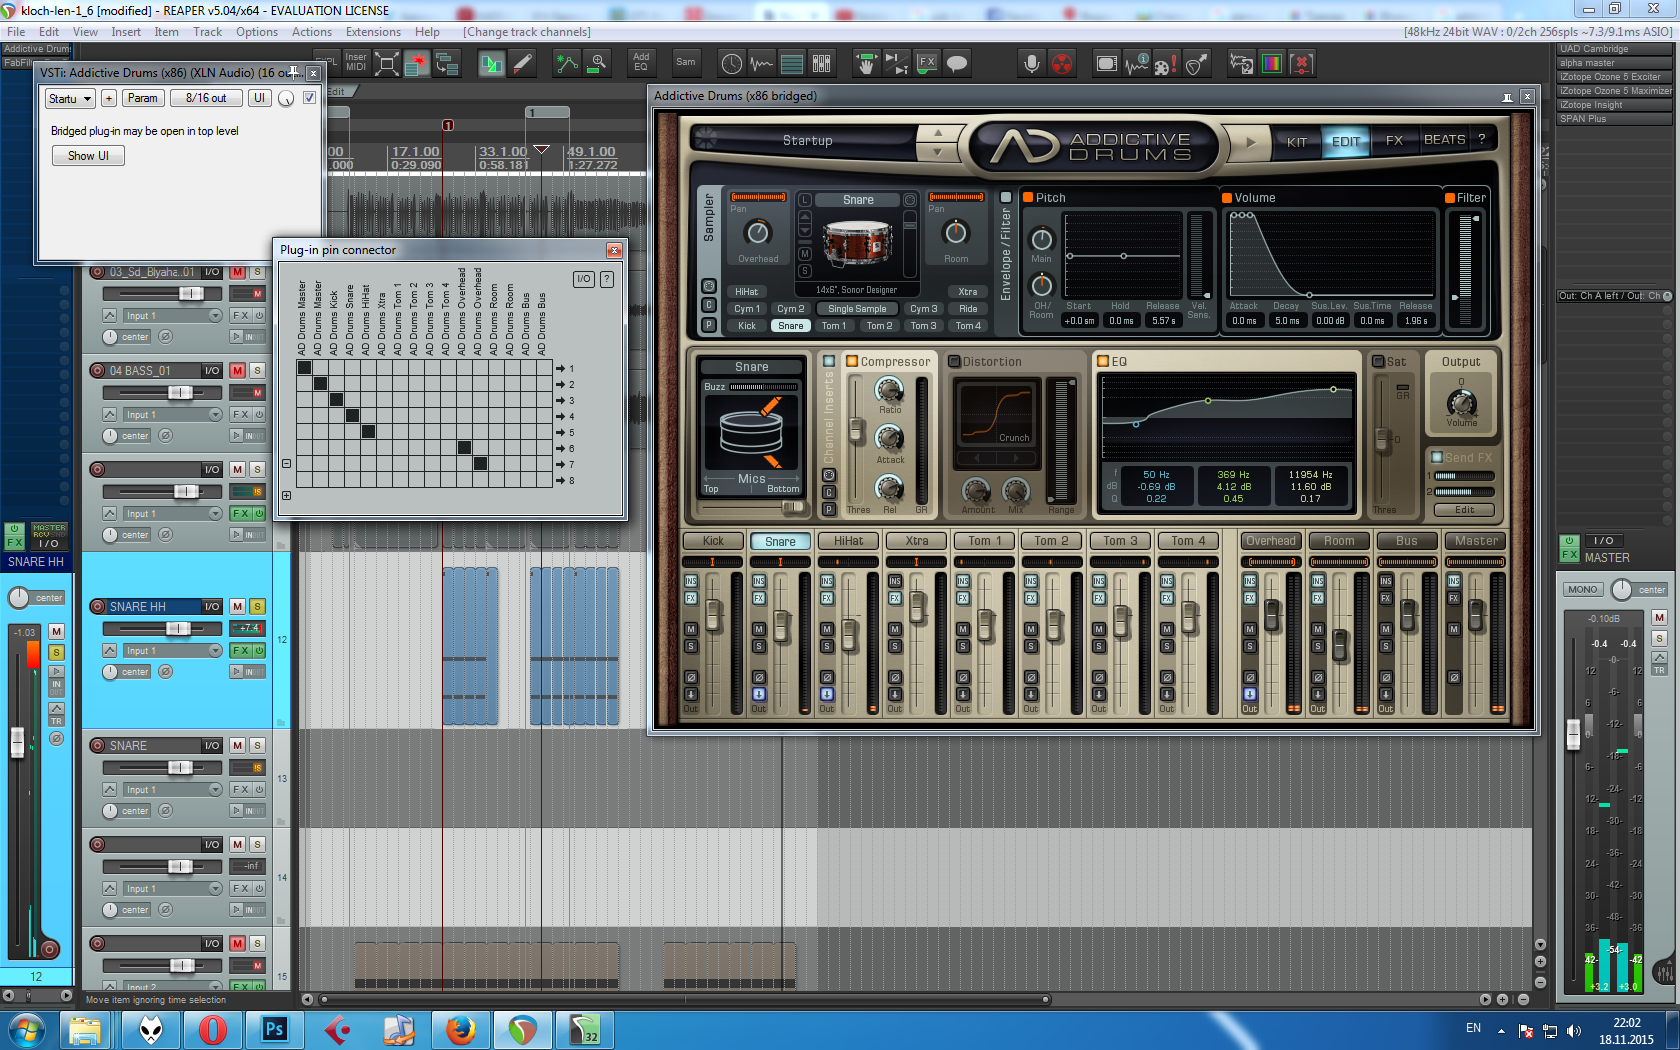Viewport: 1680px width, 1050px height.
Task: Open the Actions menu
Action: (312, 32)
